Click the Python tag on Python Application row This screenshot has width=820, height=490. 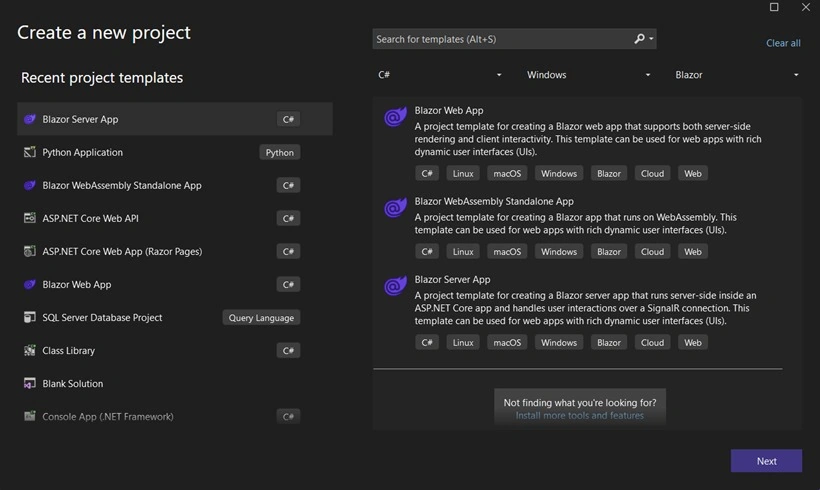point(280,152)
